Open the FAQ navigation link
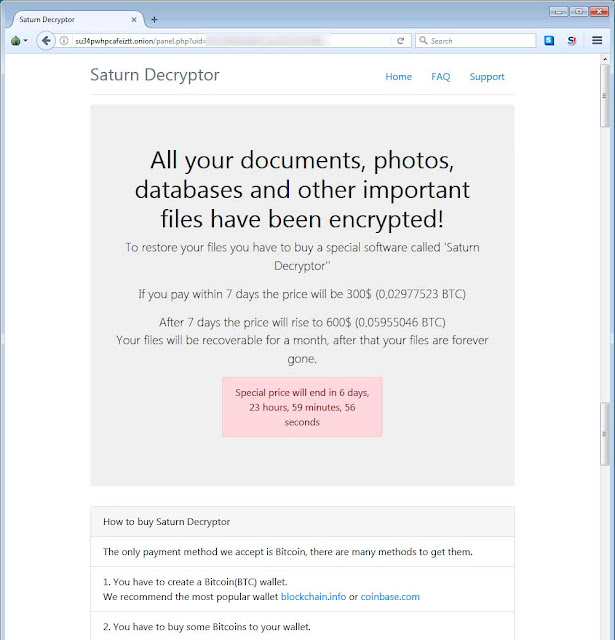 tap(441, 77)
